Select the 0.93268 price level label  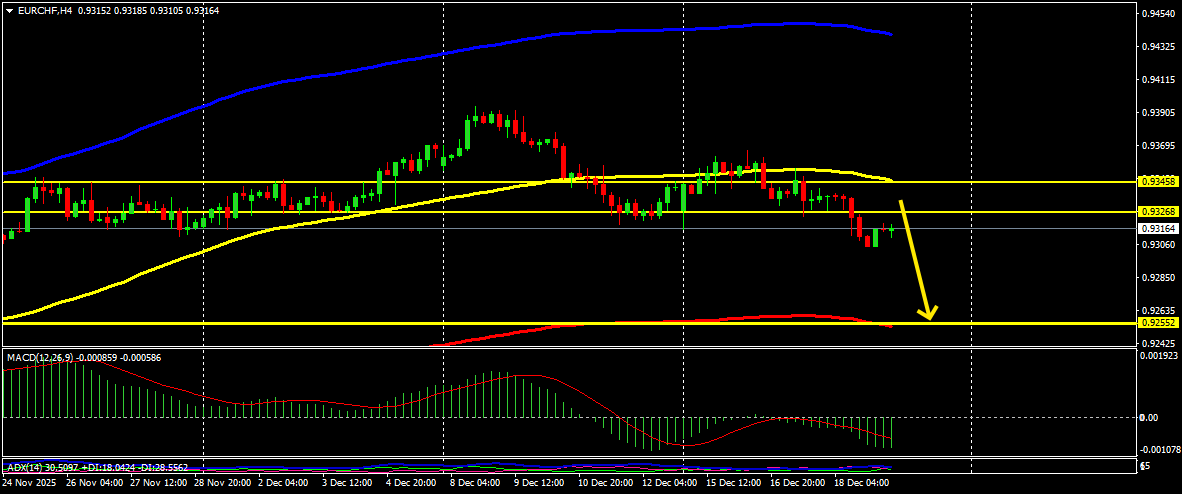click(1158, 212)
